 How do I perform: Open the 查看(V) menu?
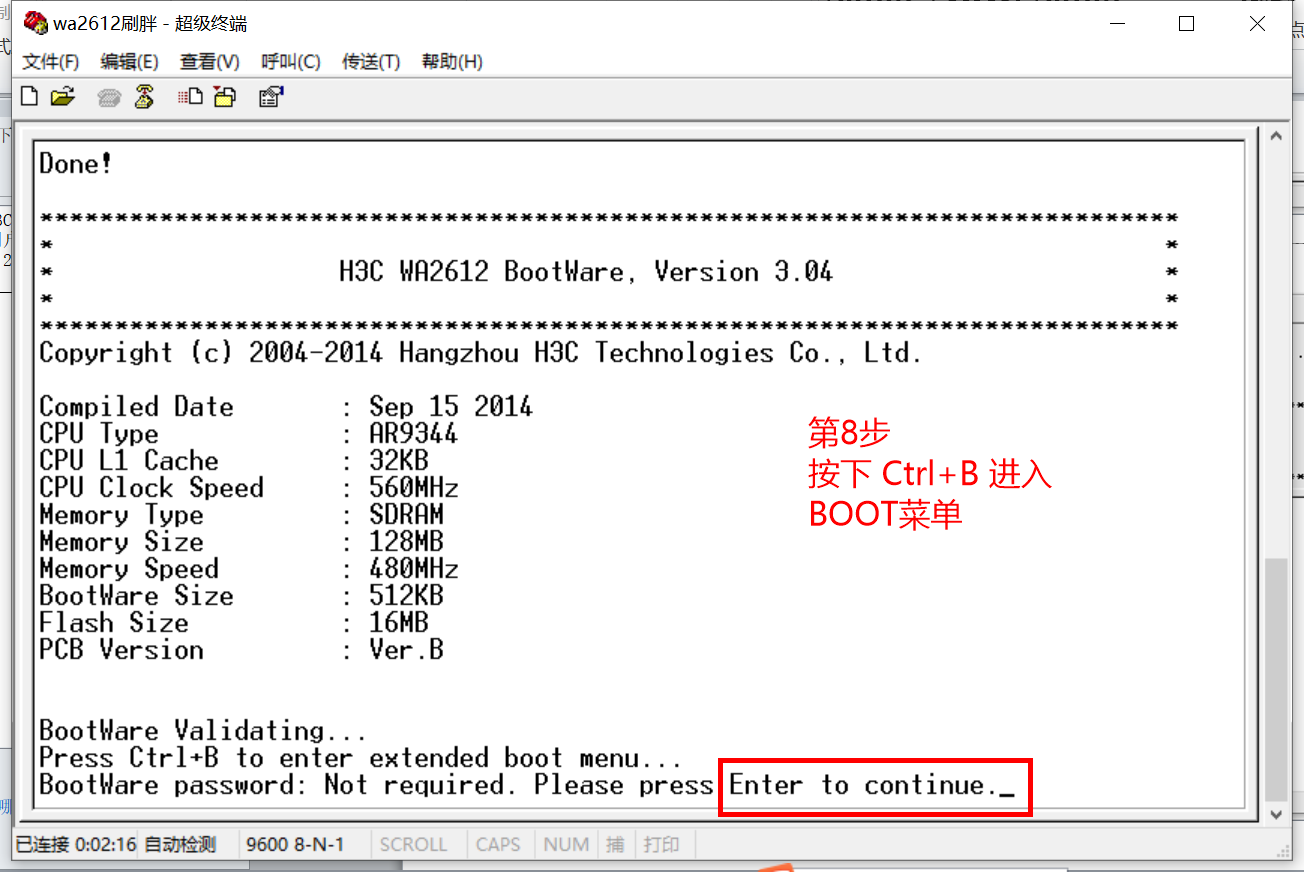point(210,62)
